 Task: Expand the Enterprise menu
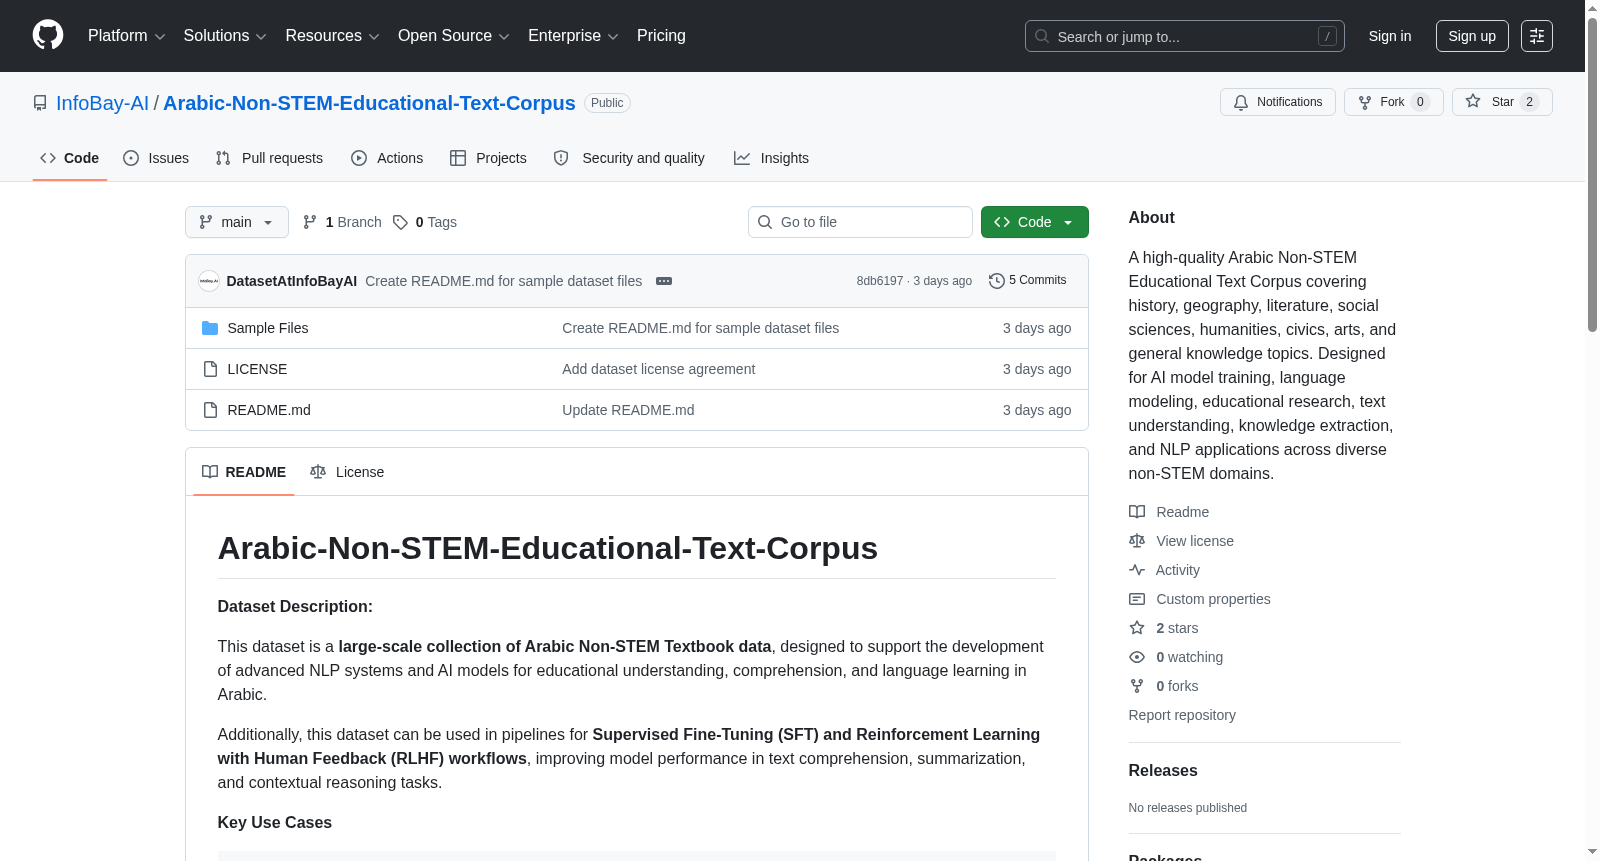pos(573,36)
